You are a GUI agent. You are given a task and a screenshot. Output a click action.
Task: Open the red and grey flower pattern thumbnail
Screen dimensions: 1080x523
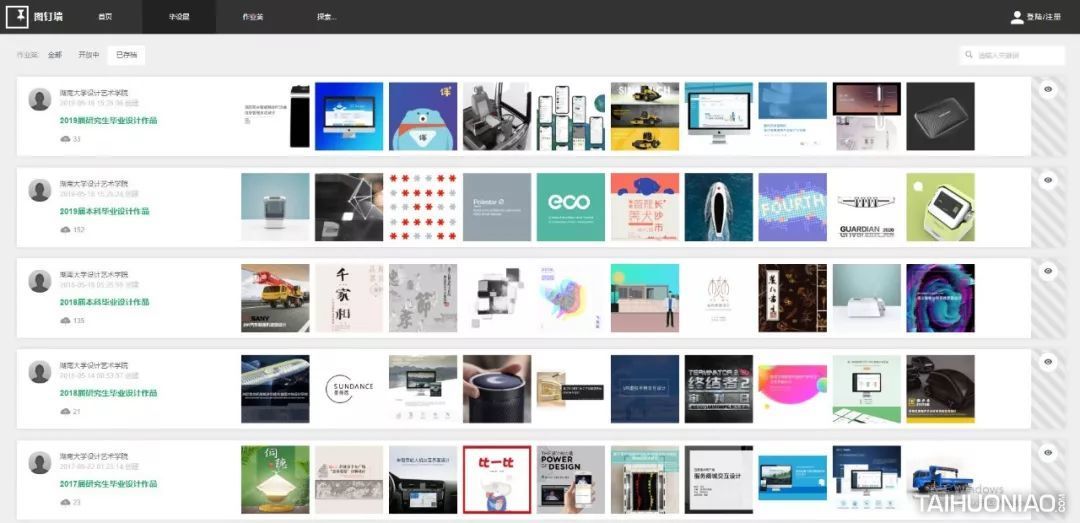(x=423, y=207)
